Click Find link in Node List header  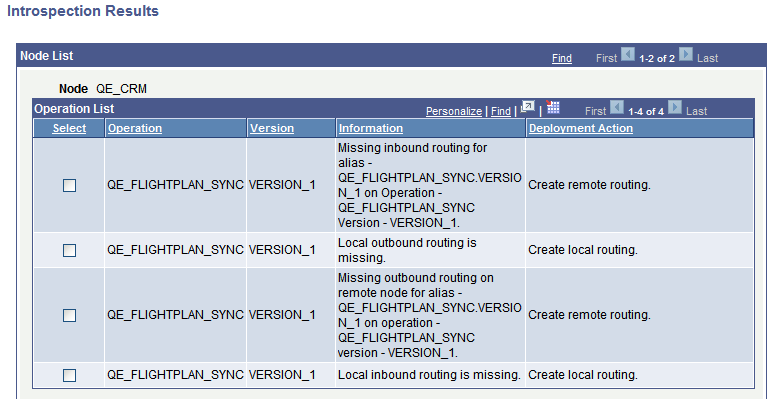562,58
